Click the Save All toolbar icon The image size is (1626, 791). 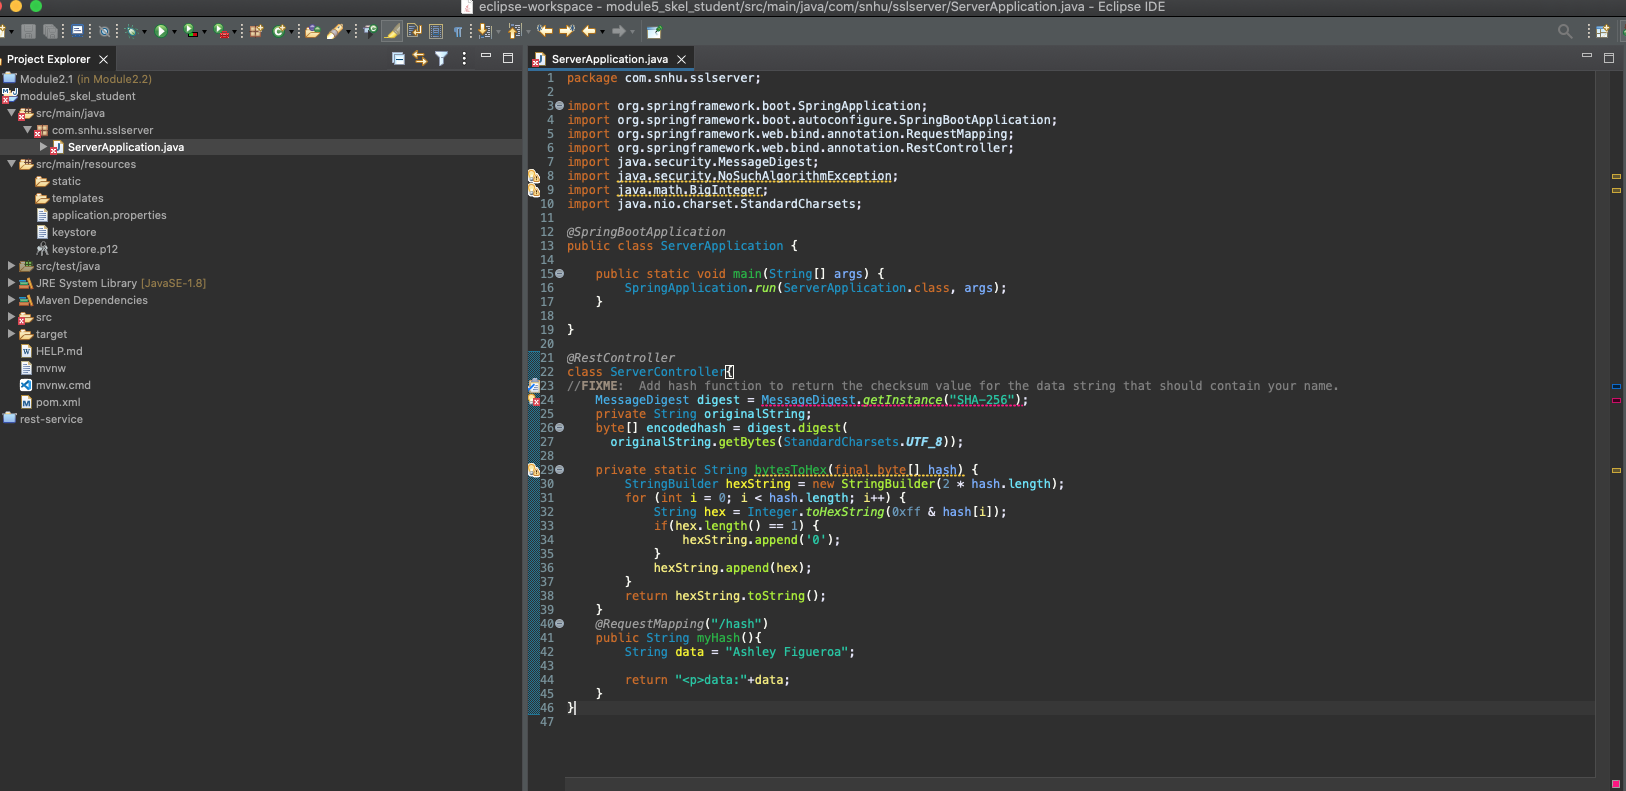(x=50, y=31)
